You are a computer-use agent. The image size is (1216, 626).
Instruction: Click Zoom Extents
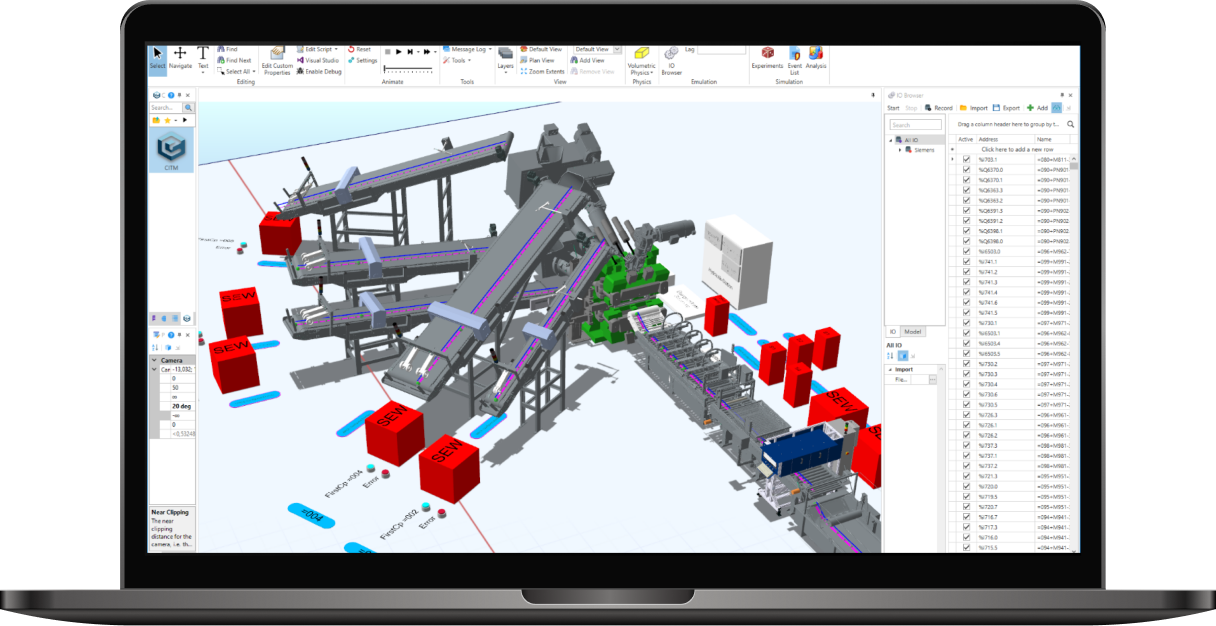click(x=543, y=71)
